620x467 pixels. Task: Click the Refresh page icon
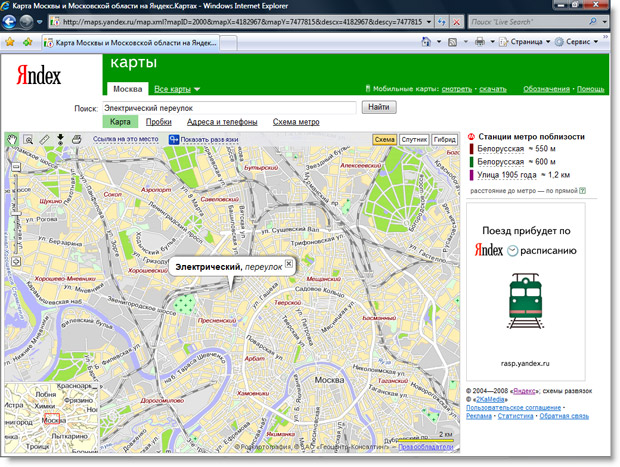click(x=441, y=22)
